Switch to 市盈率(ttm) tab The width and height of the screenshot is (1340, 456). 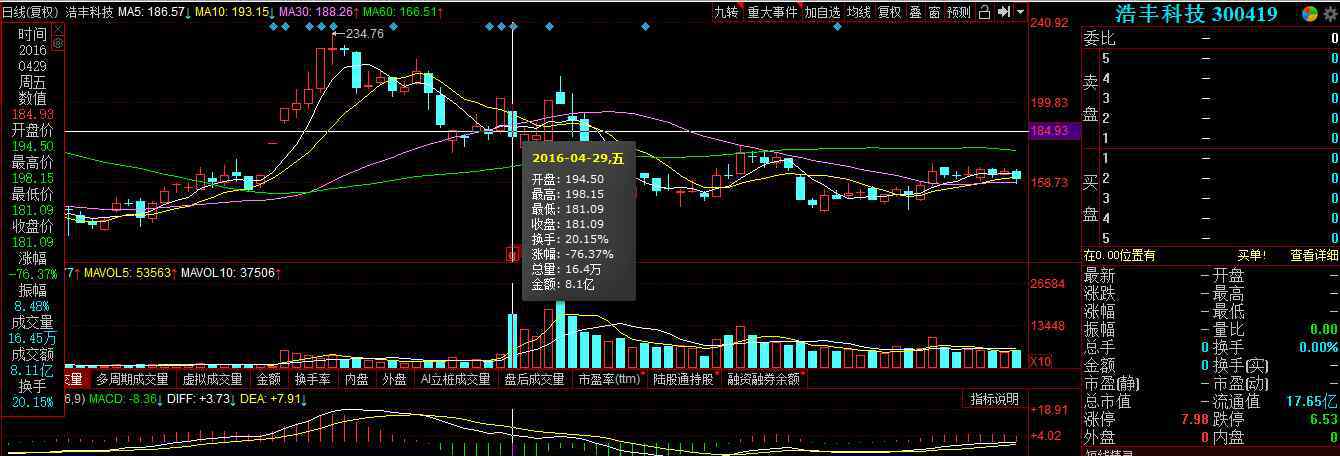pyautogui.click(x=609, y=380)
